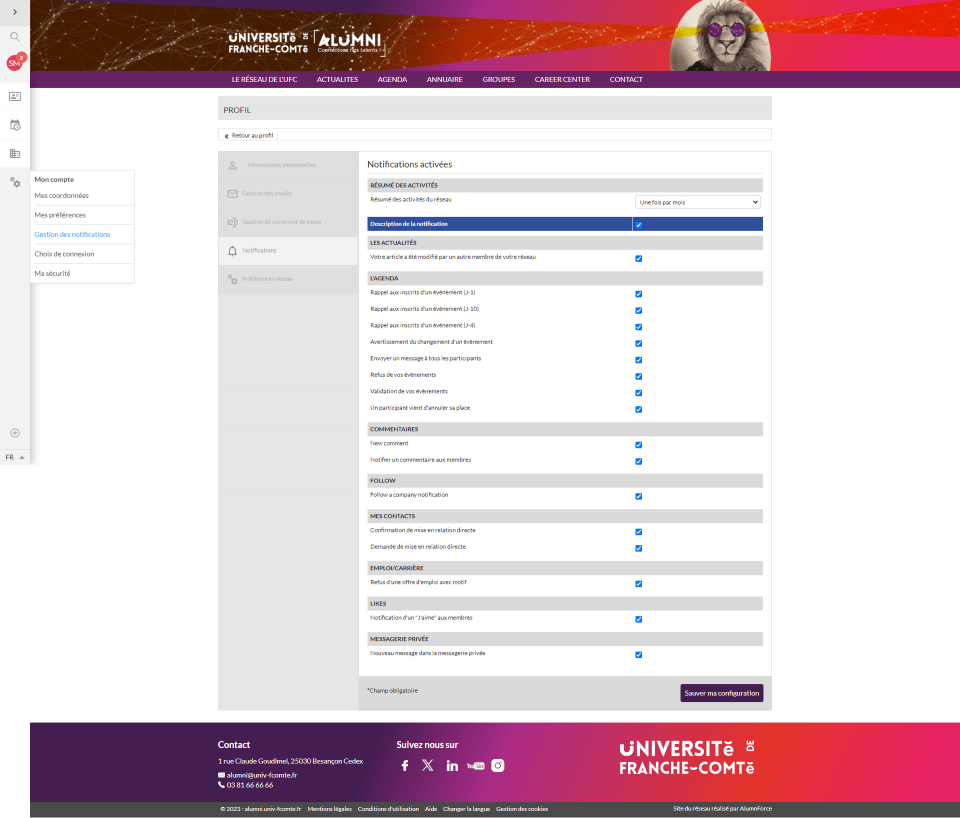
Task: Toggle 'Follow a company notification' checkbox
Action: point(638,496)
